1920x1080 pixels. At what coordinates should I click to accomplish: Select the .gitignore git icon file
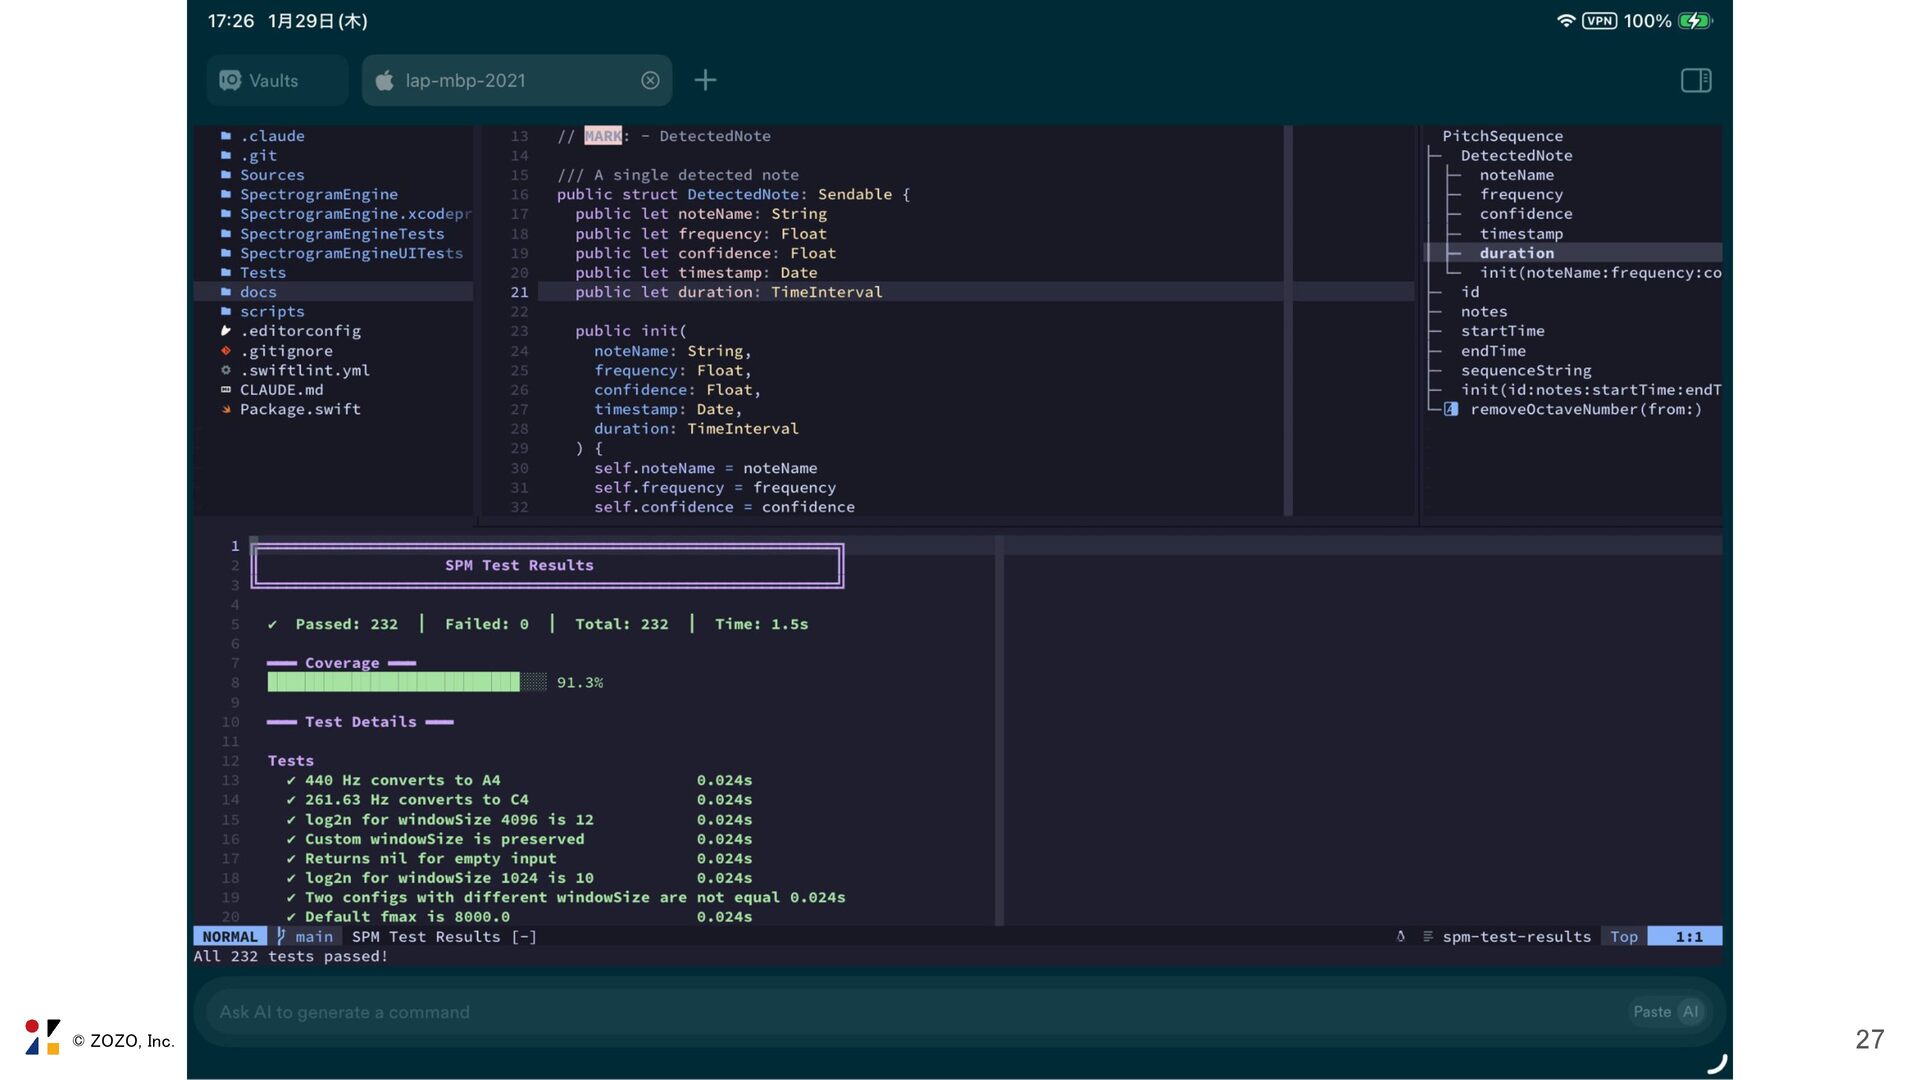click(226, 351)
